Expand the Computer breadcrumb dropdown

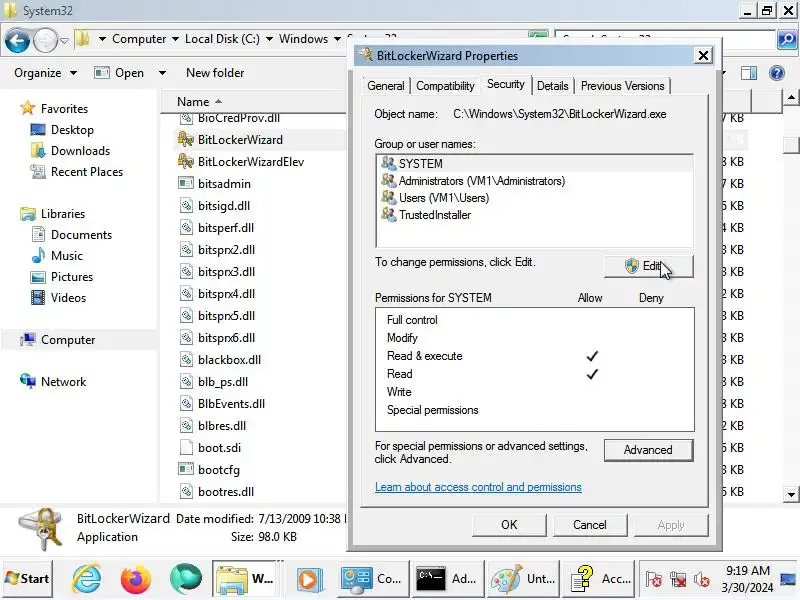(x=176, y=39)
